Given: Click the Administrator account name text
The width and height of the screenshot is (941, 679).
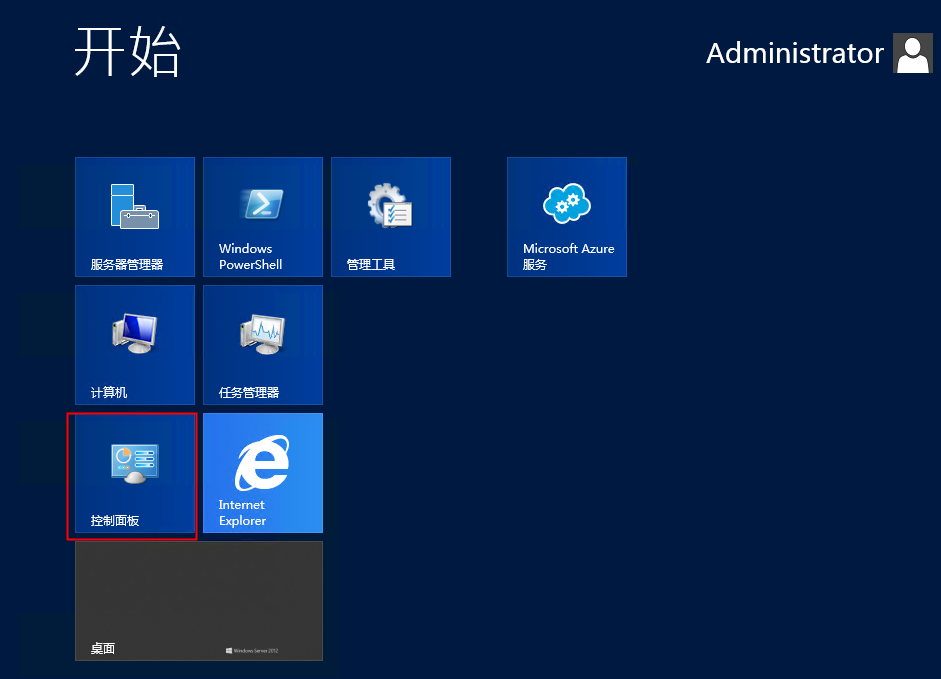Looking at the screenshot, I should [x=794, y=54].
